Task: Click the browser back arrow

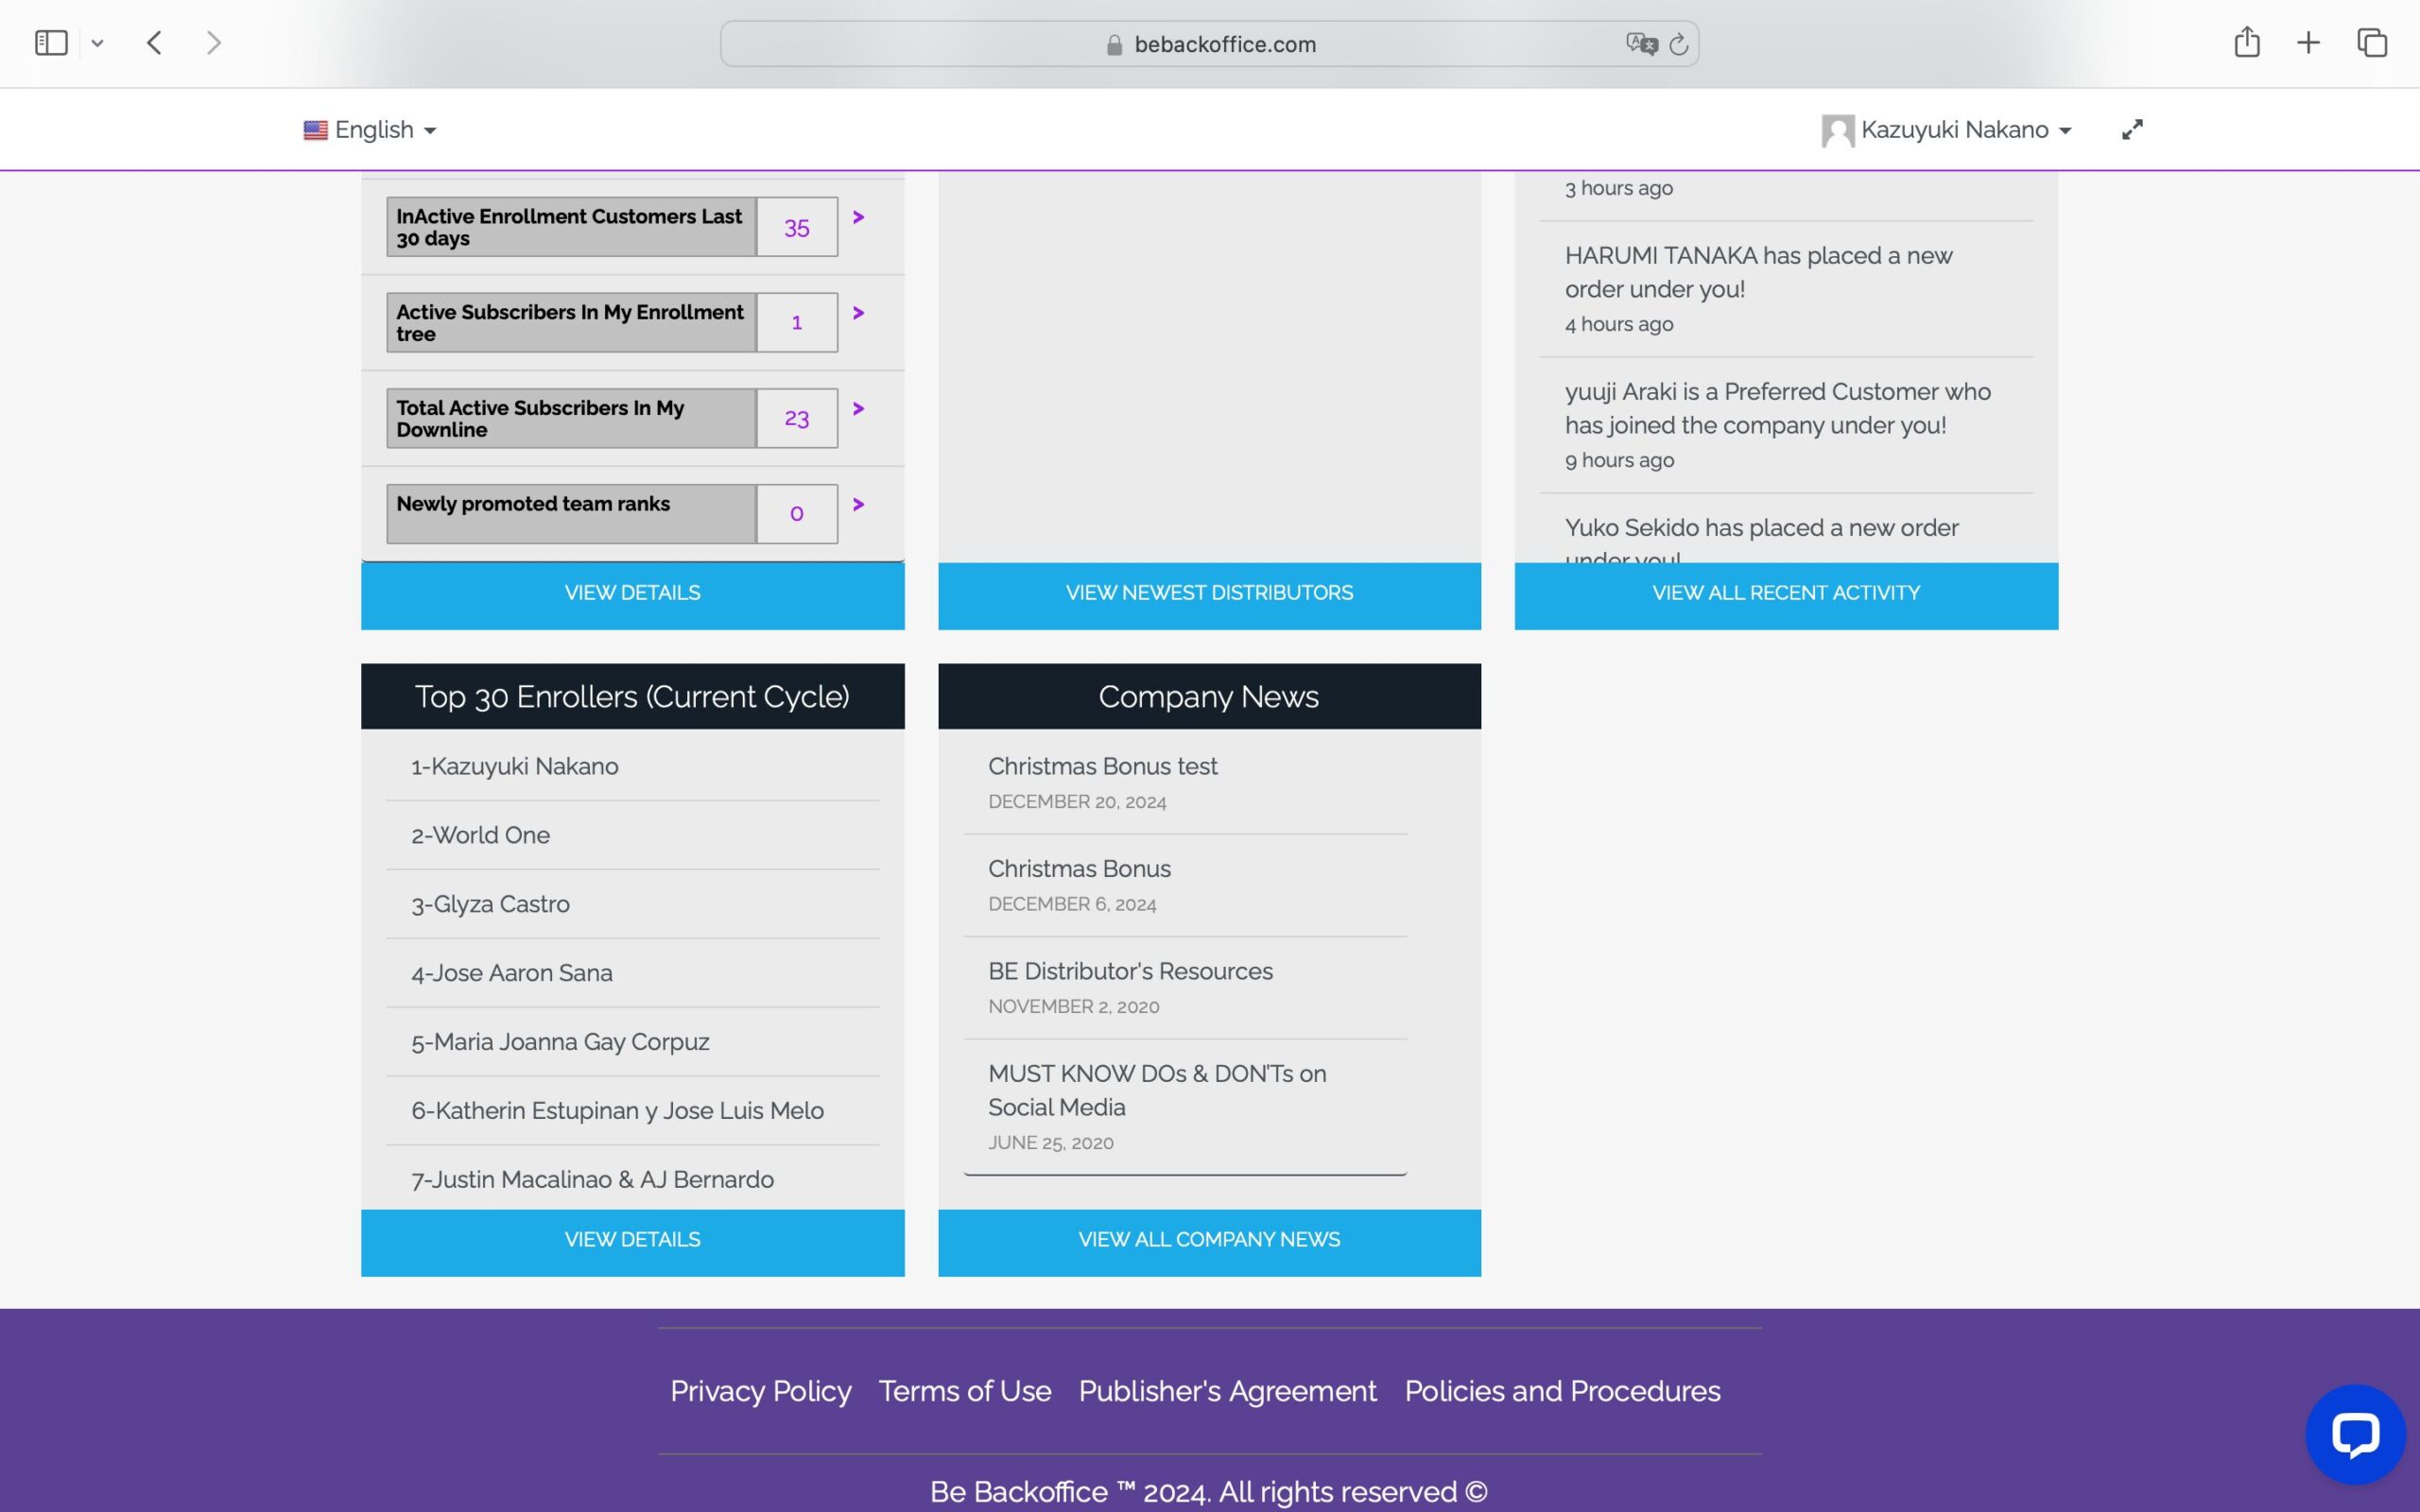Action: pyautogui.click(x=154, y=43)
